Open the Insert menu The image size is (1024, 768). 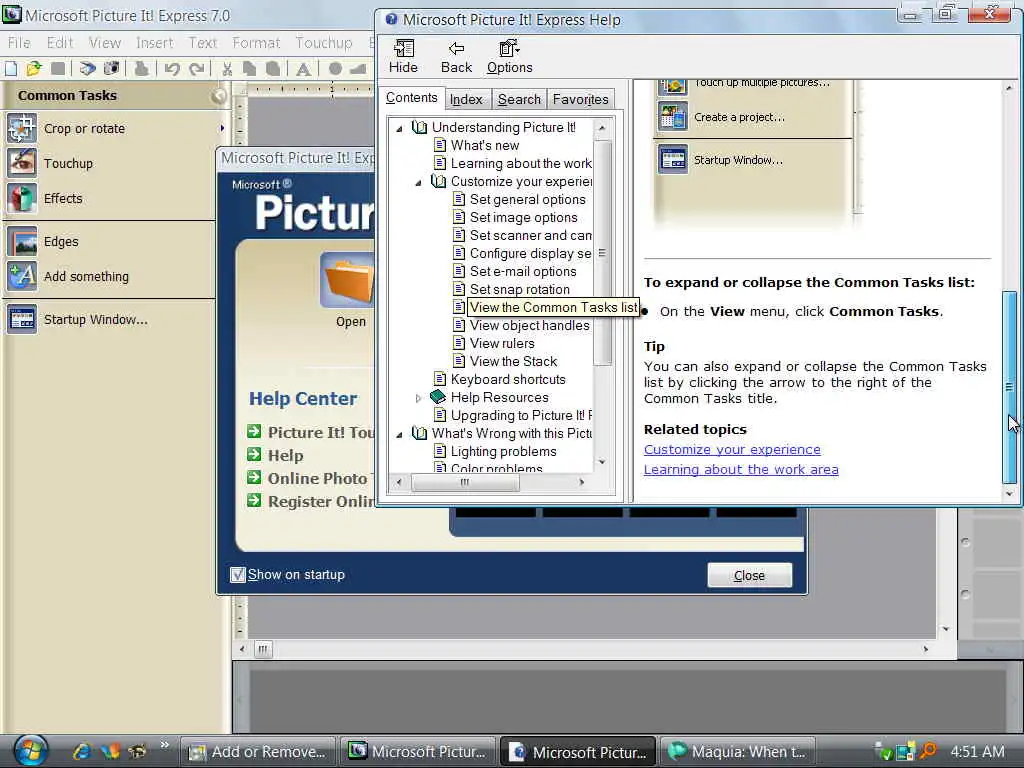tap(154, 42)
